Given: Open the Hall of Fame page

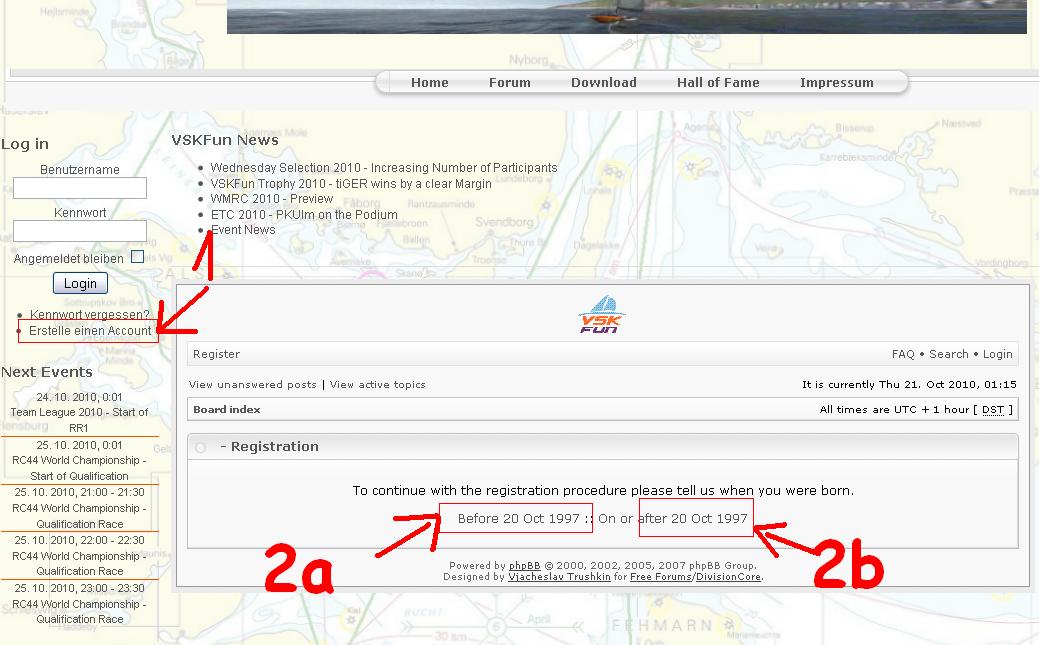Looking at the screenshot, I should coord(717,83).
